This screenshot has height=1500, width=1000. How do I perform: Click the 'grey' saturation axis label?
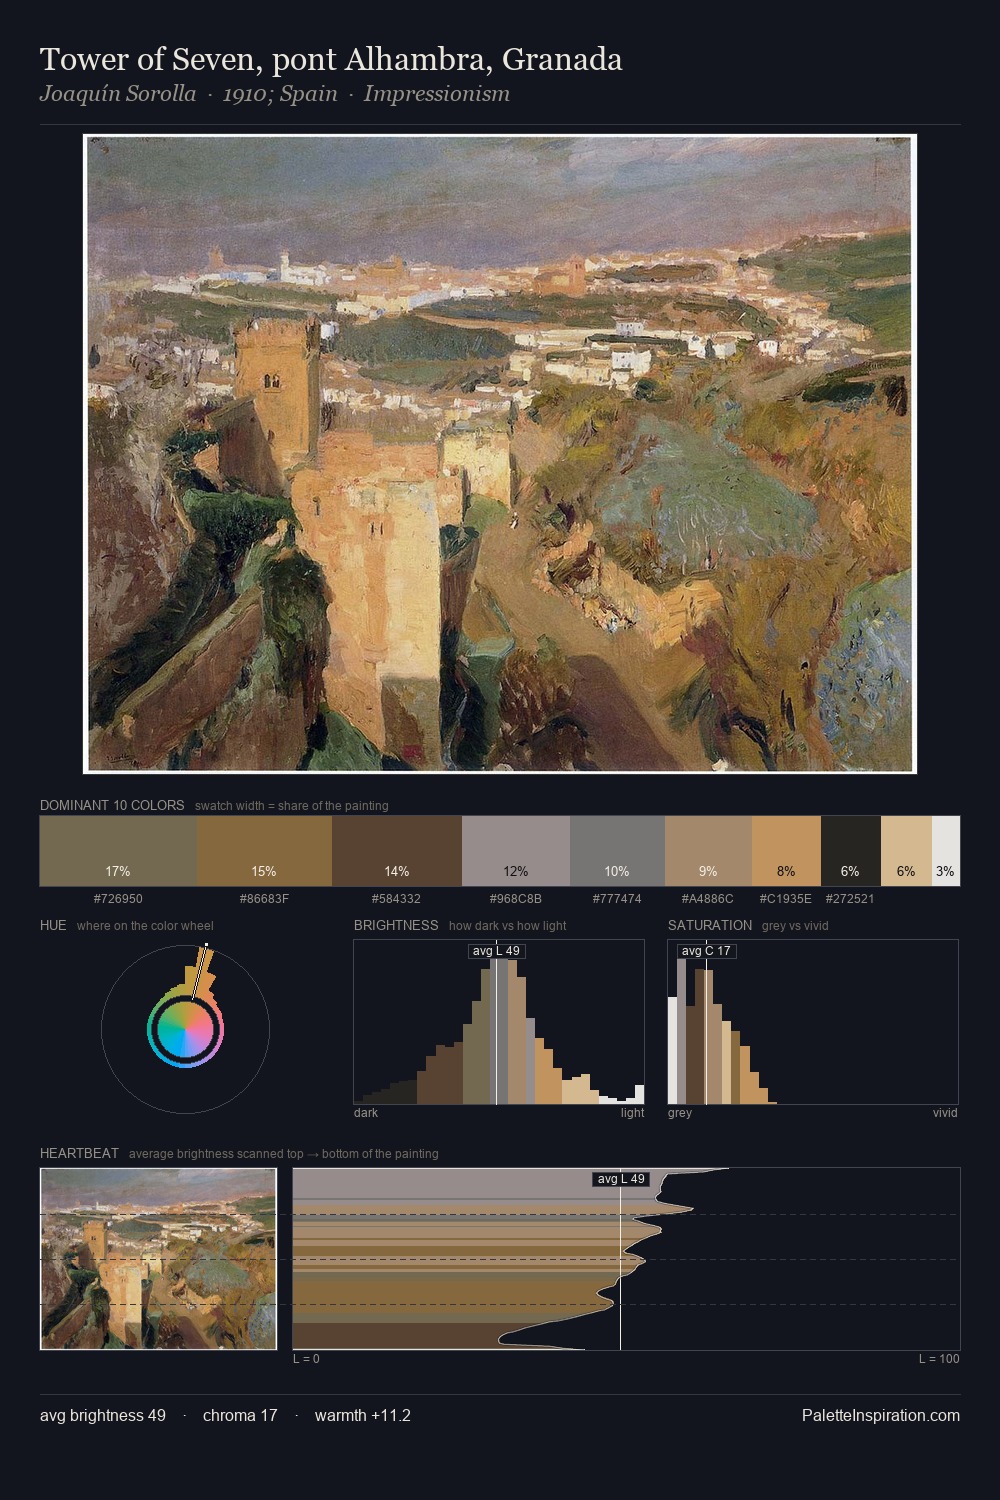680,1112
